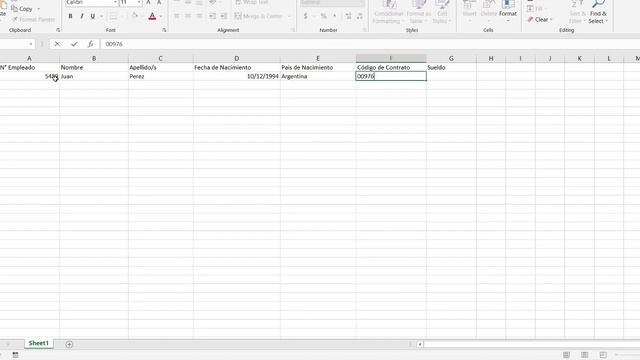640x360 pixels.
Task: Click the horizontal scrollbar left arrow
Action: (x=420, y=344)
